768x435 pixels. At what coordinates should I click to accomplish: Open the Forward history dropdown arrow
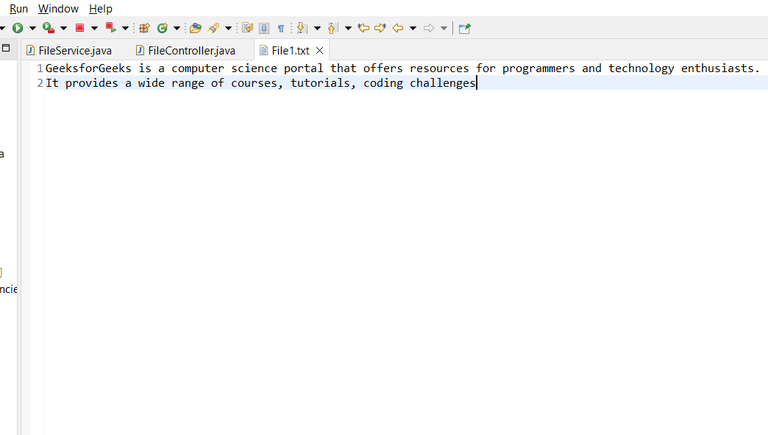(444, 28)
